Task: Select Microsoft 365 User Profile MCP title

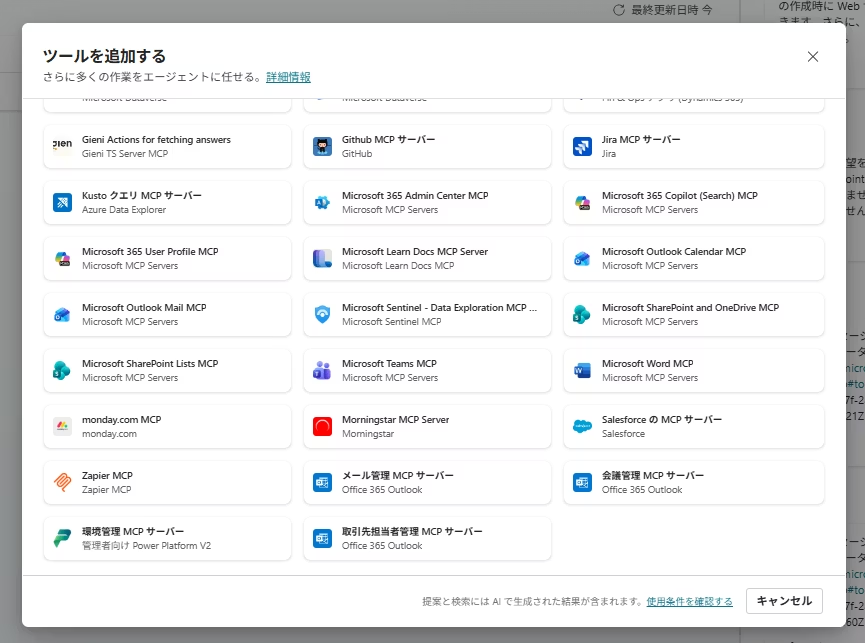Action: coord(150,251)
